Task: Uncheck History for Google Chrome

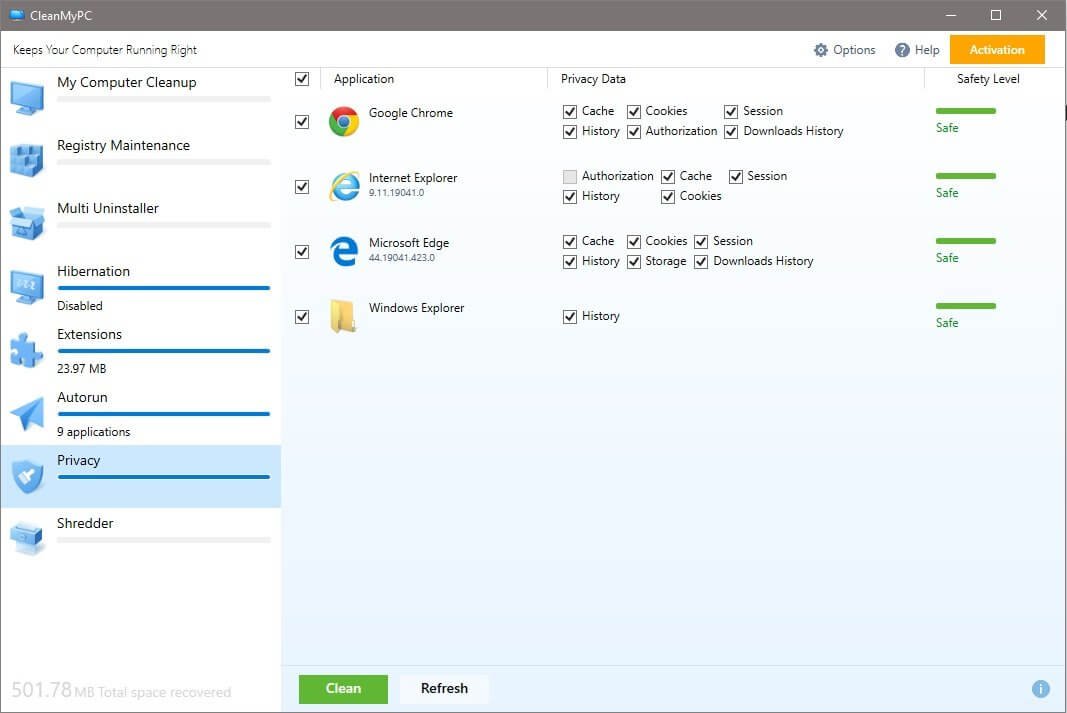Action: [570, 131]
